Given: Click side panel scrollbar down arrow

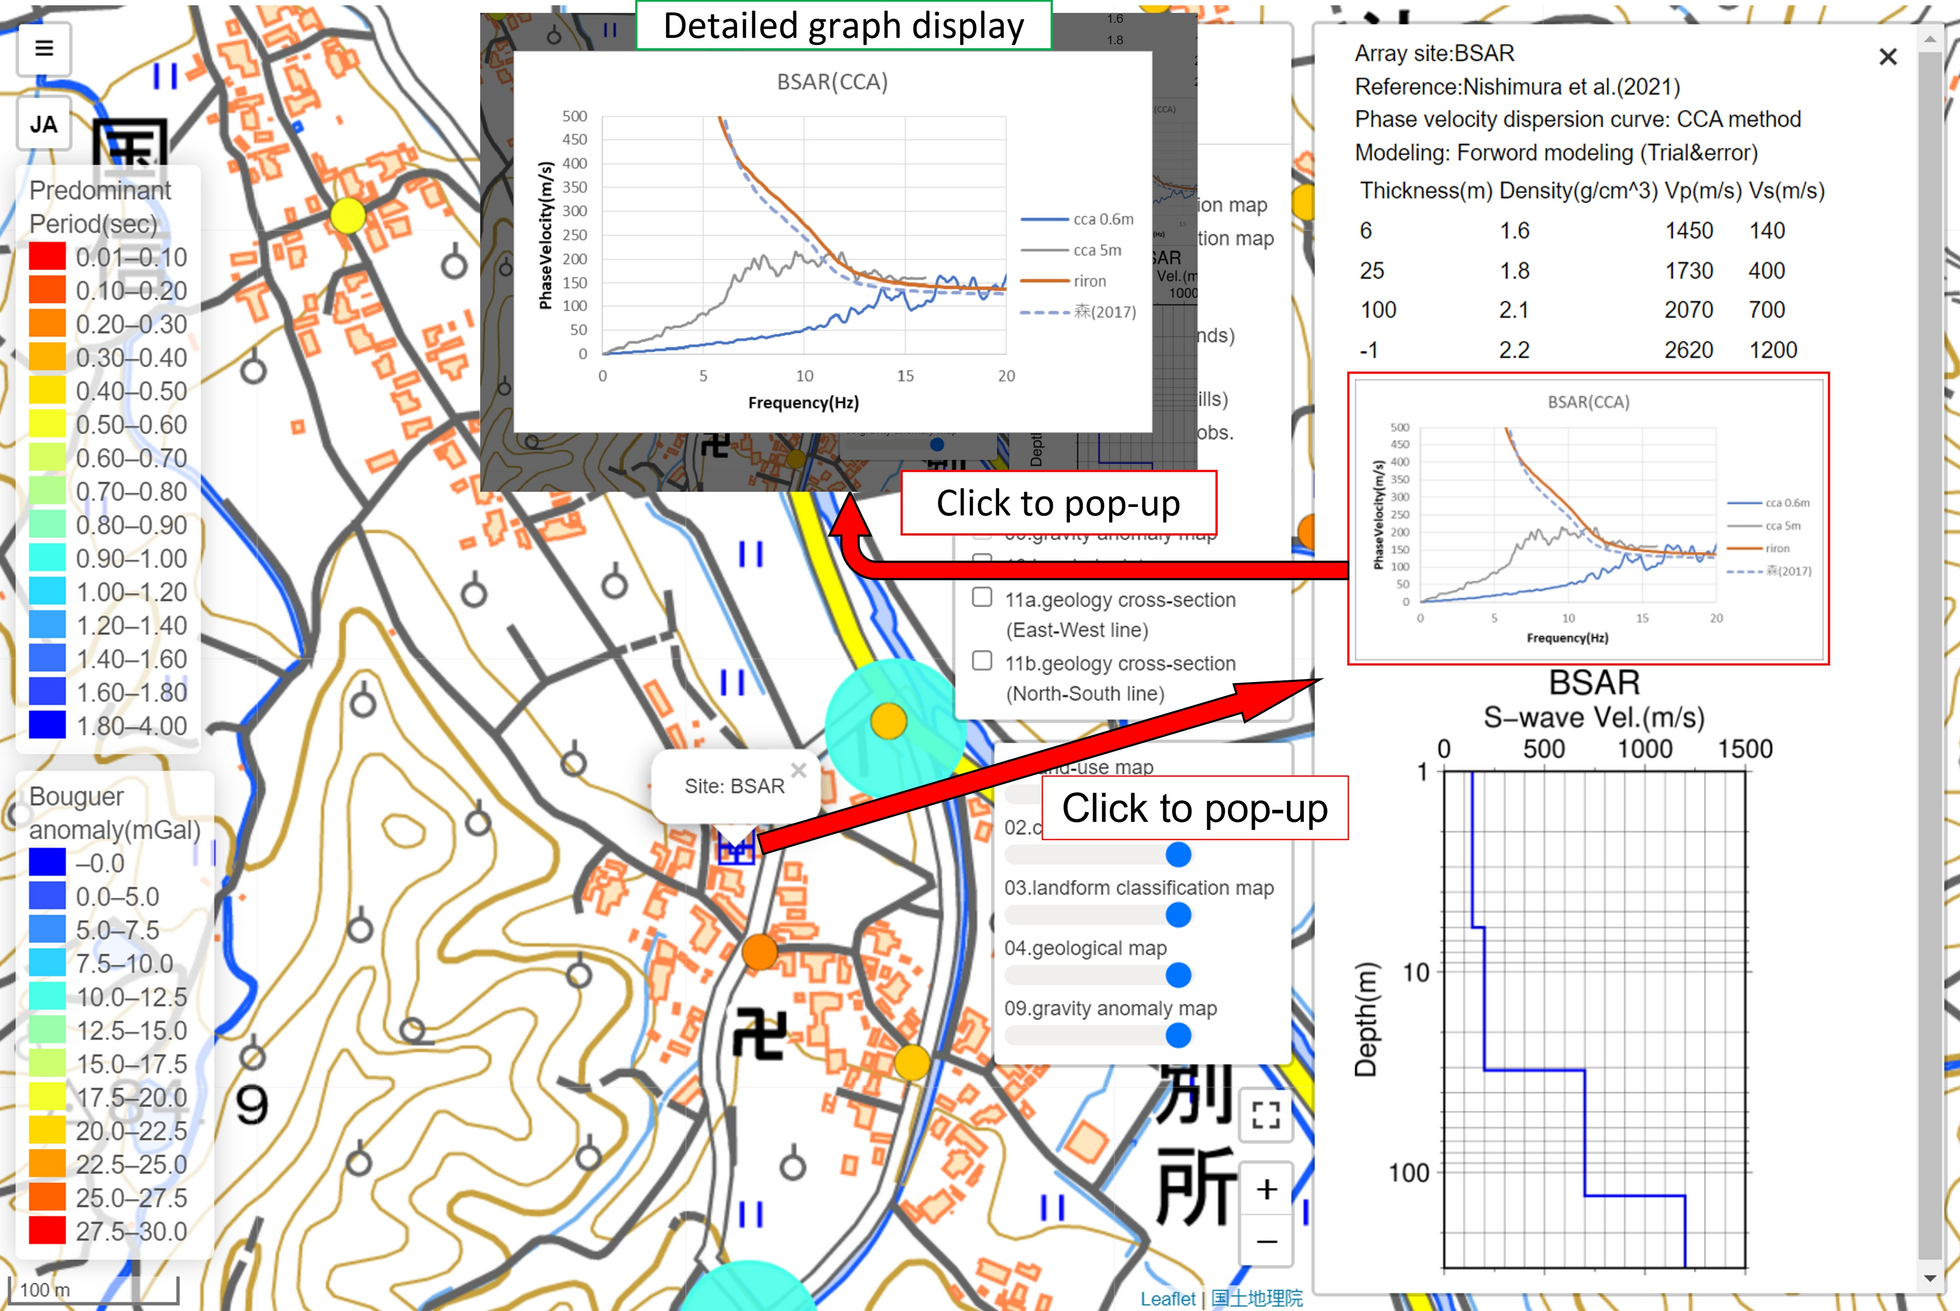Looking at the screenshot, I should click(1930, 1277).
